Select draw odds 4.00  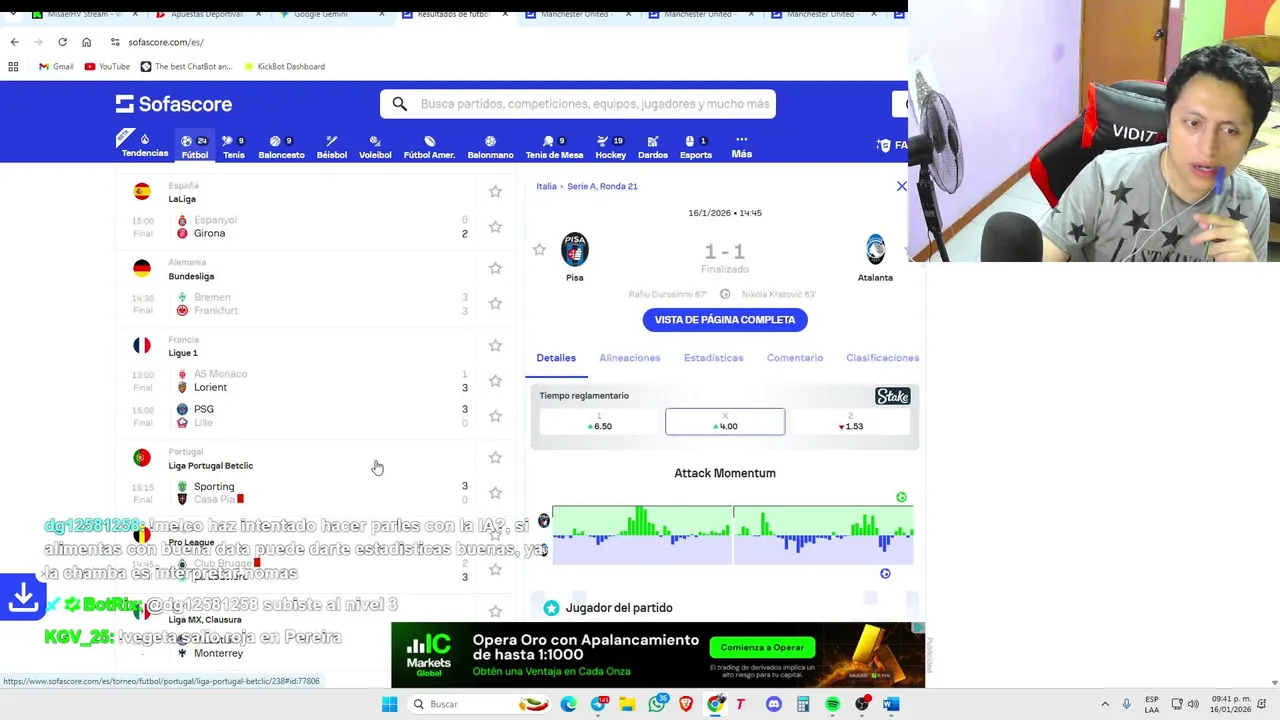point(725,422)
